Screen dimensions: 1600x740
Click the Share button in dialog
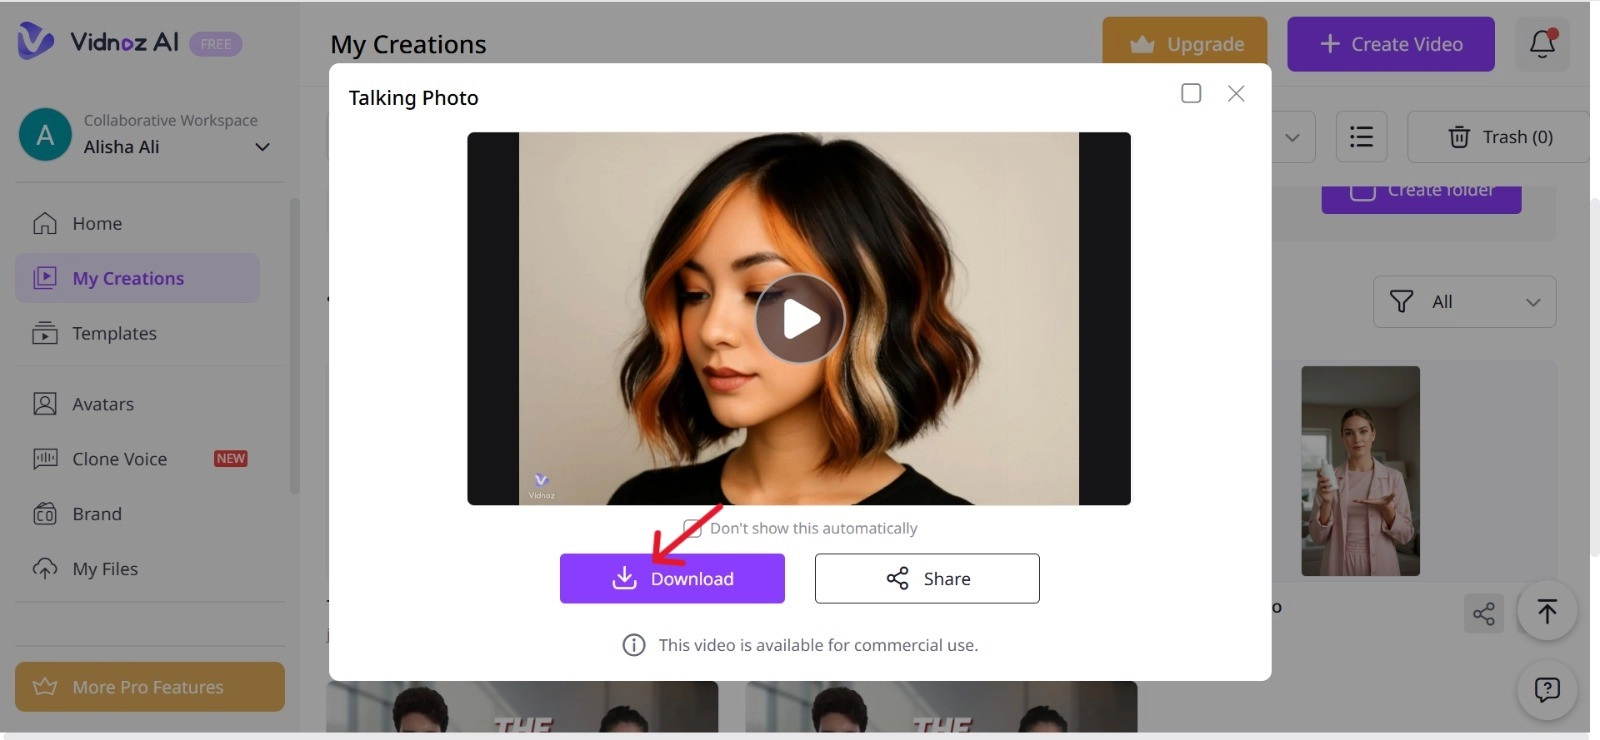pos(927,578)
